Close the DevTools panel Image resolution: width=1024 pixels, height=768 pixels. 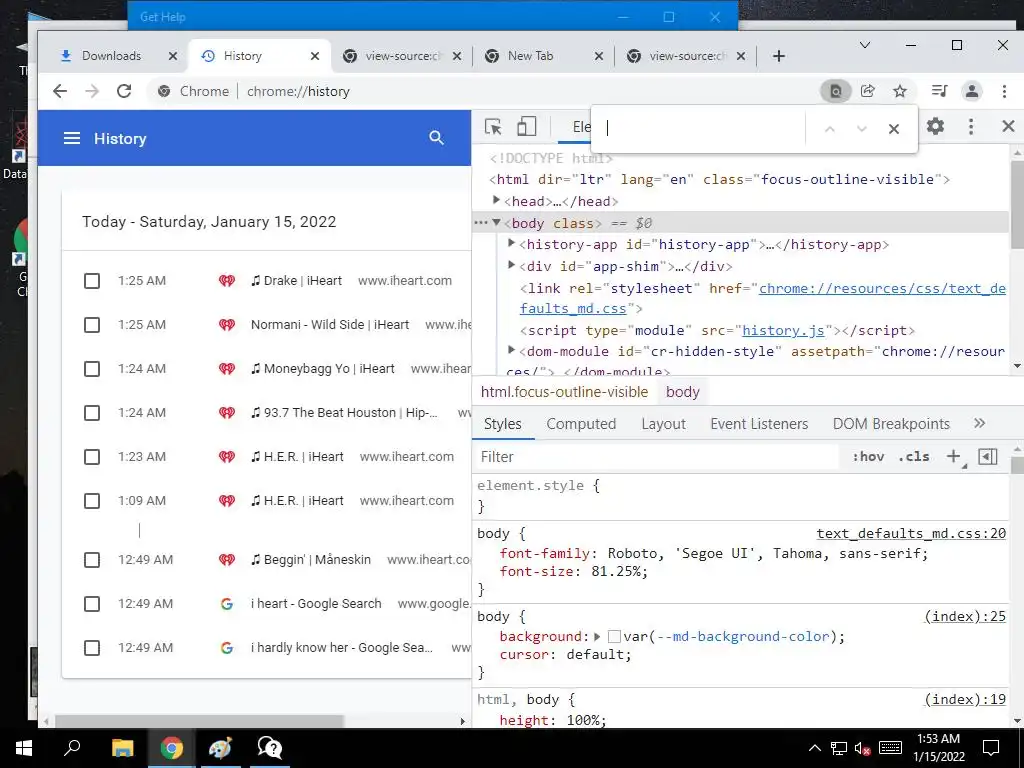[1008, 126]
